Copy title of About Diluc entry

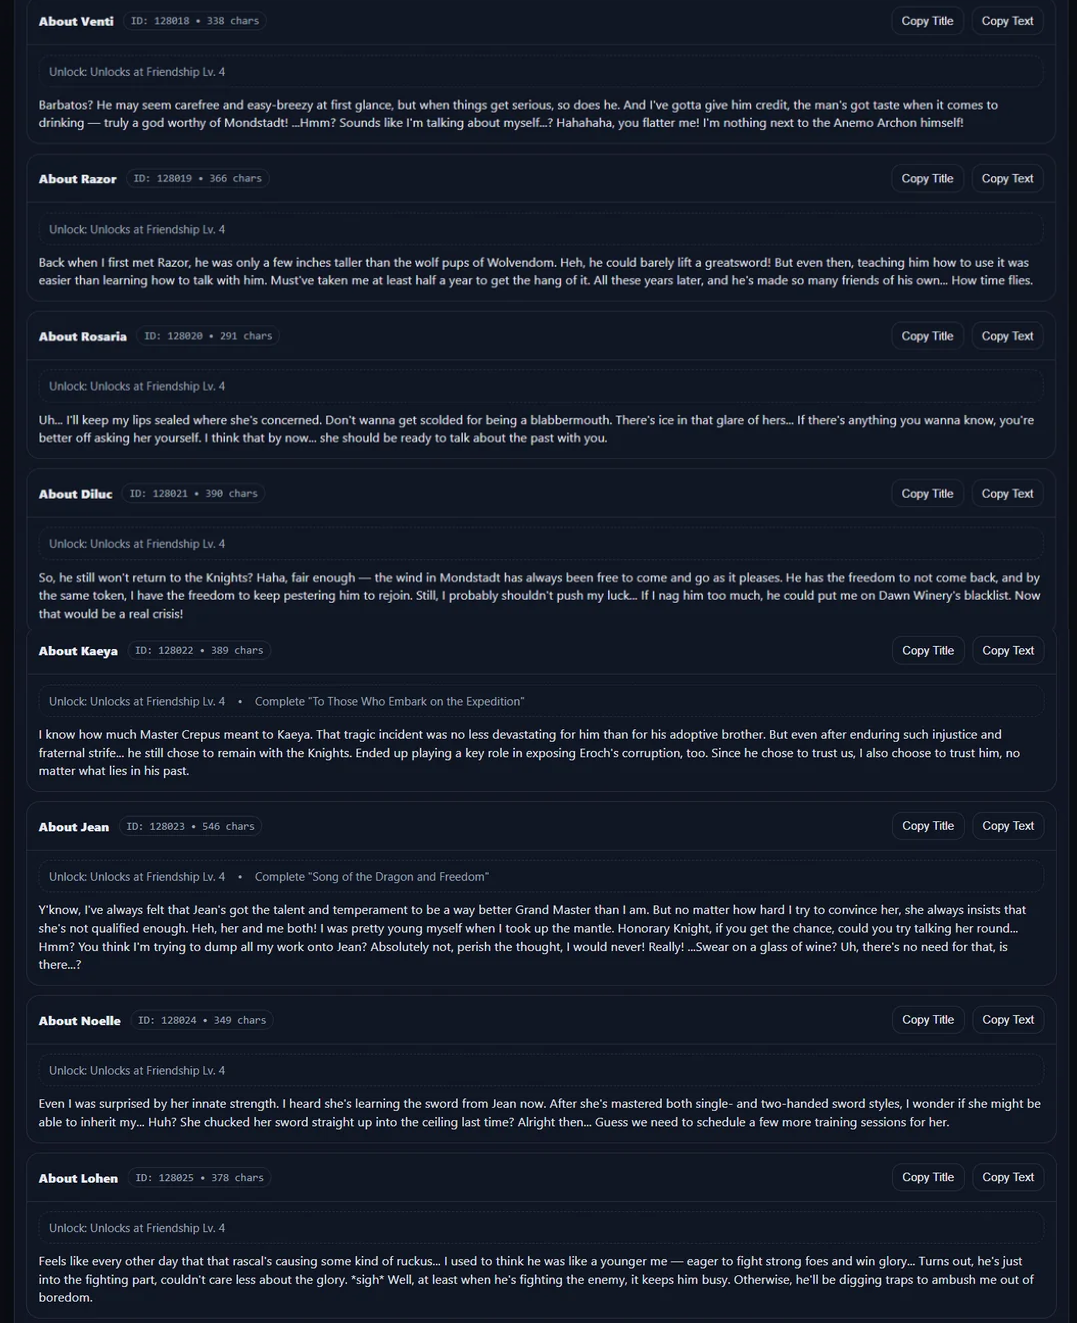click(x=927, y=494)
